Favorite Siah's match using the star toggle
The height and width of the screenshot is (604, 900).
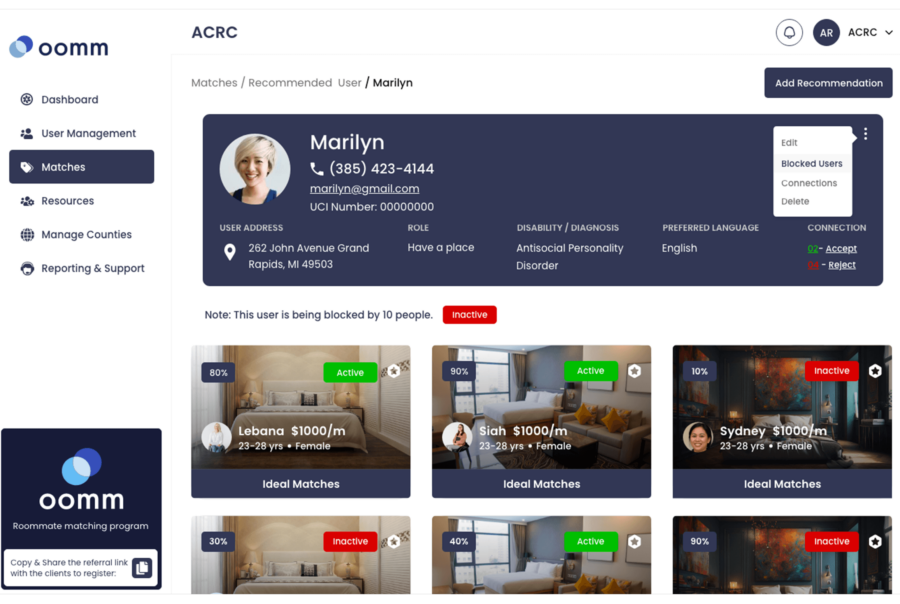coord(635,370)
